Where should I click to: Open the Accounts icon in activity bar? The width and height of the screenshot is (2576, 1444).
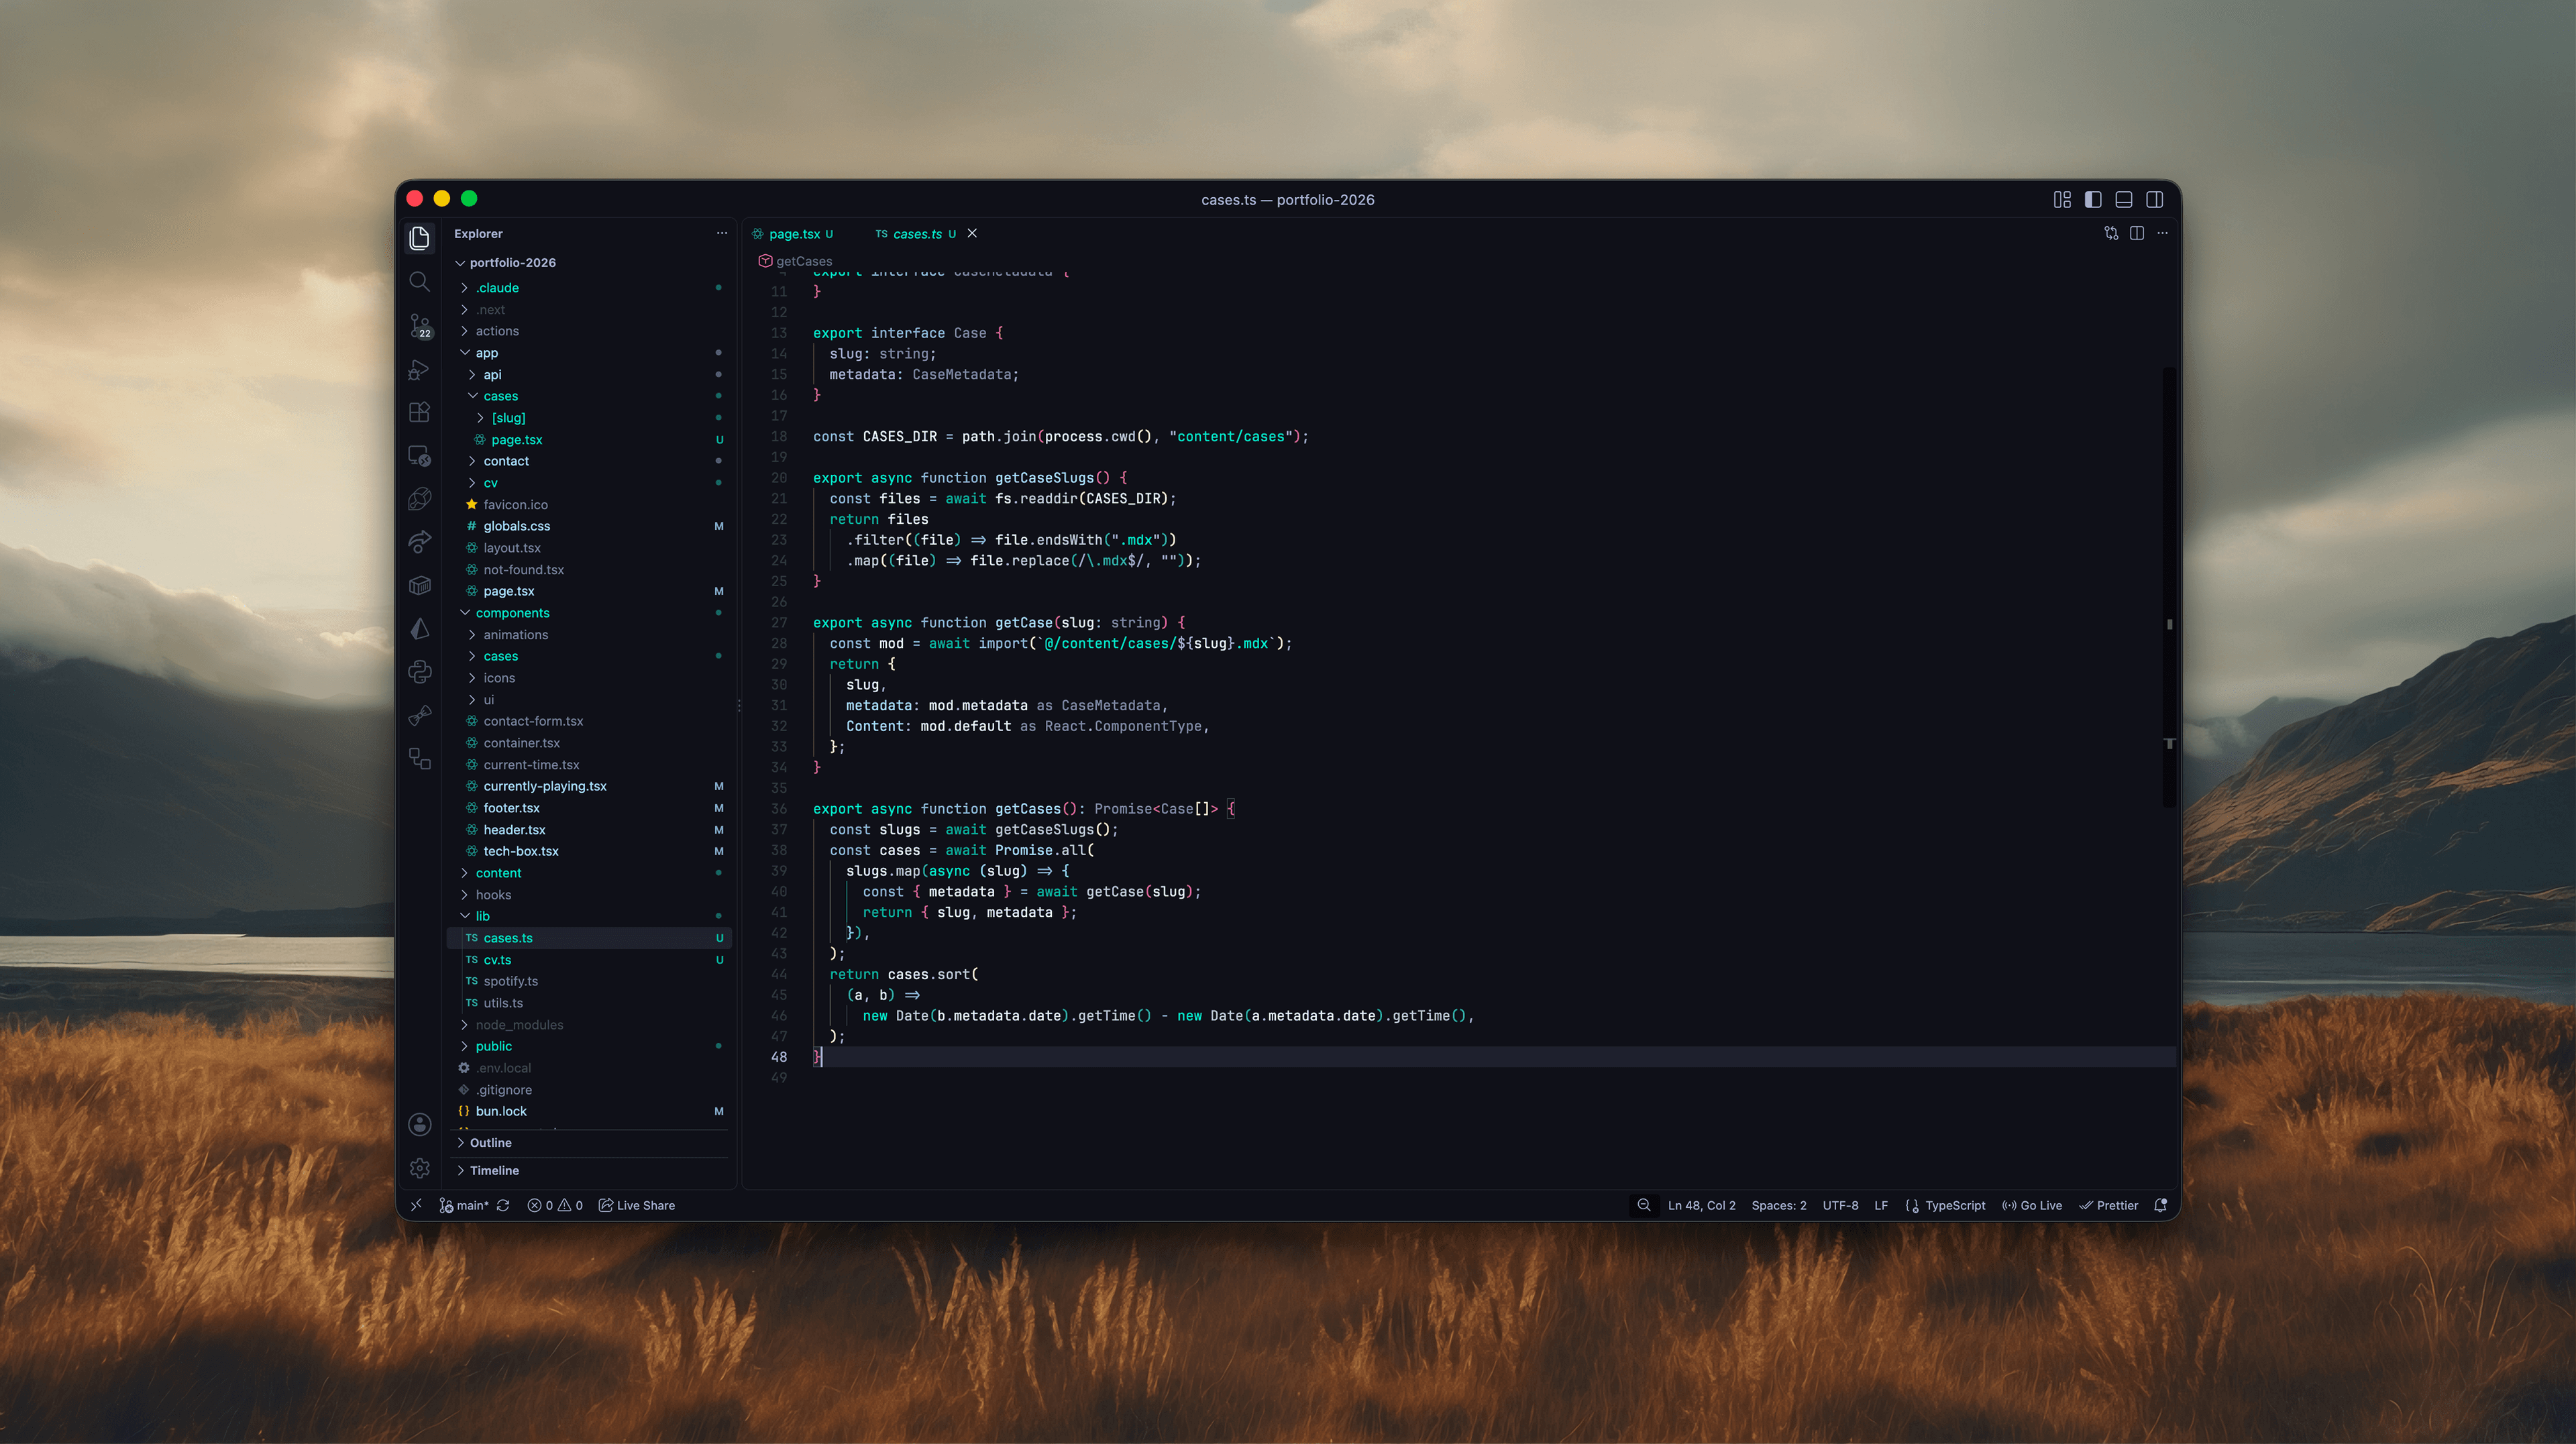pos(420,1124)
